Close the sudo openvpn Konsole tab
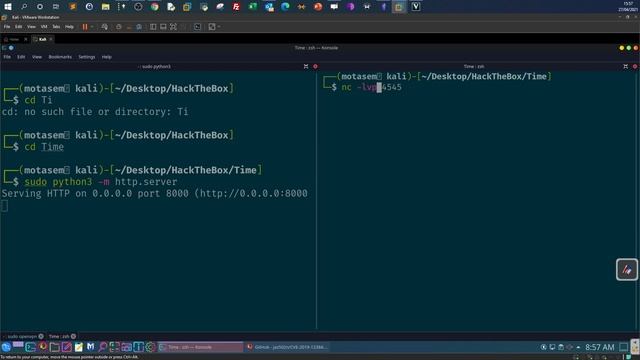Viewport: 640px width, 360px height. [41, 336]
